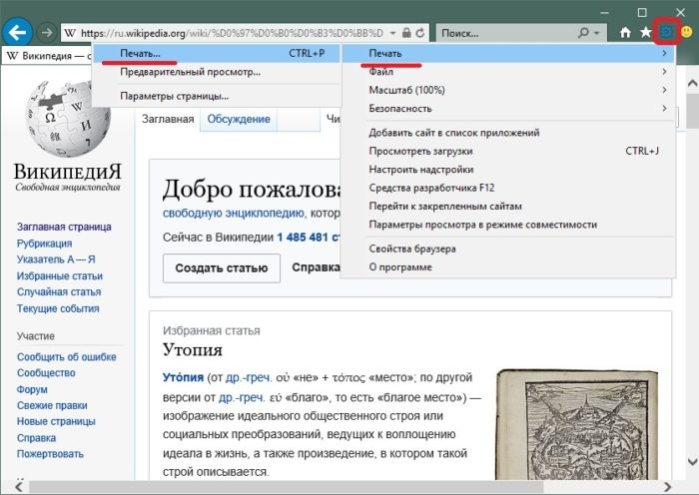Refresh the page with the reload icon

[x=420, y=33]
